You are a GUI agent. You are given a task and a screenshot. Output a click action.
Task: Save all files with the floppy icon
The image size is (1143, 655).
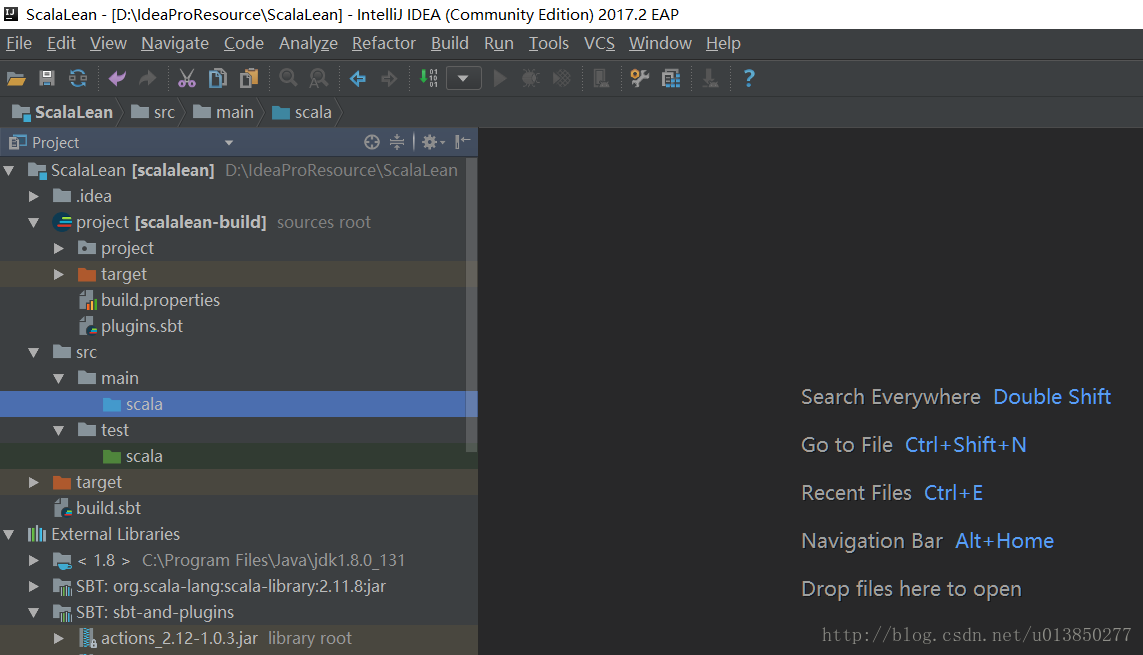(47, 78)
